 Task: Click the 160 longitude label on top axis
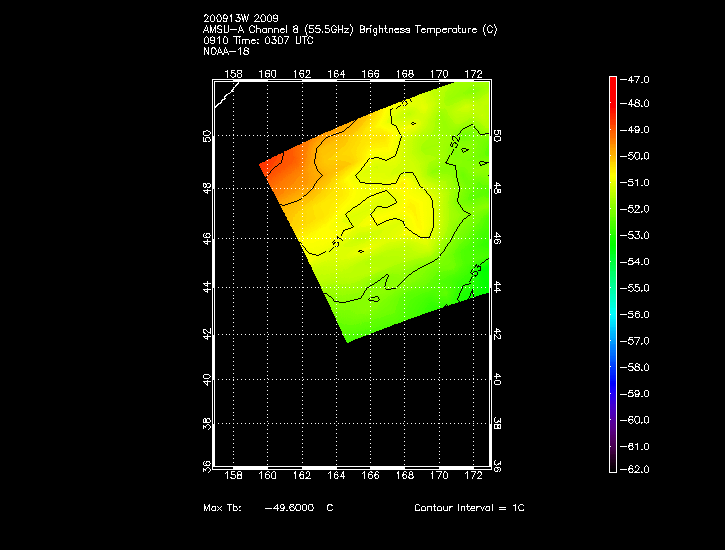(268, 73)
